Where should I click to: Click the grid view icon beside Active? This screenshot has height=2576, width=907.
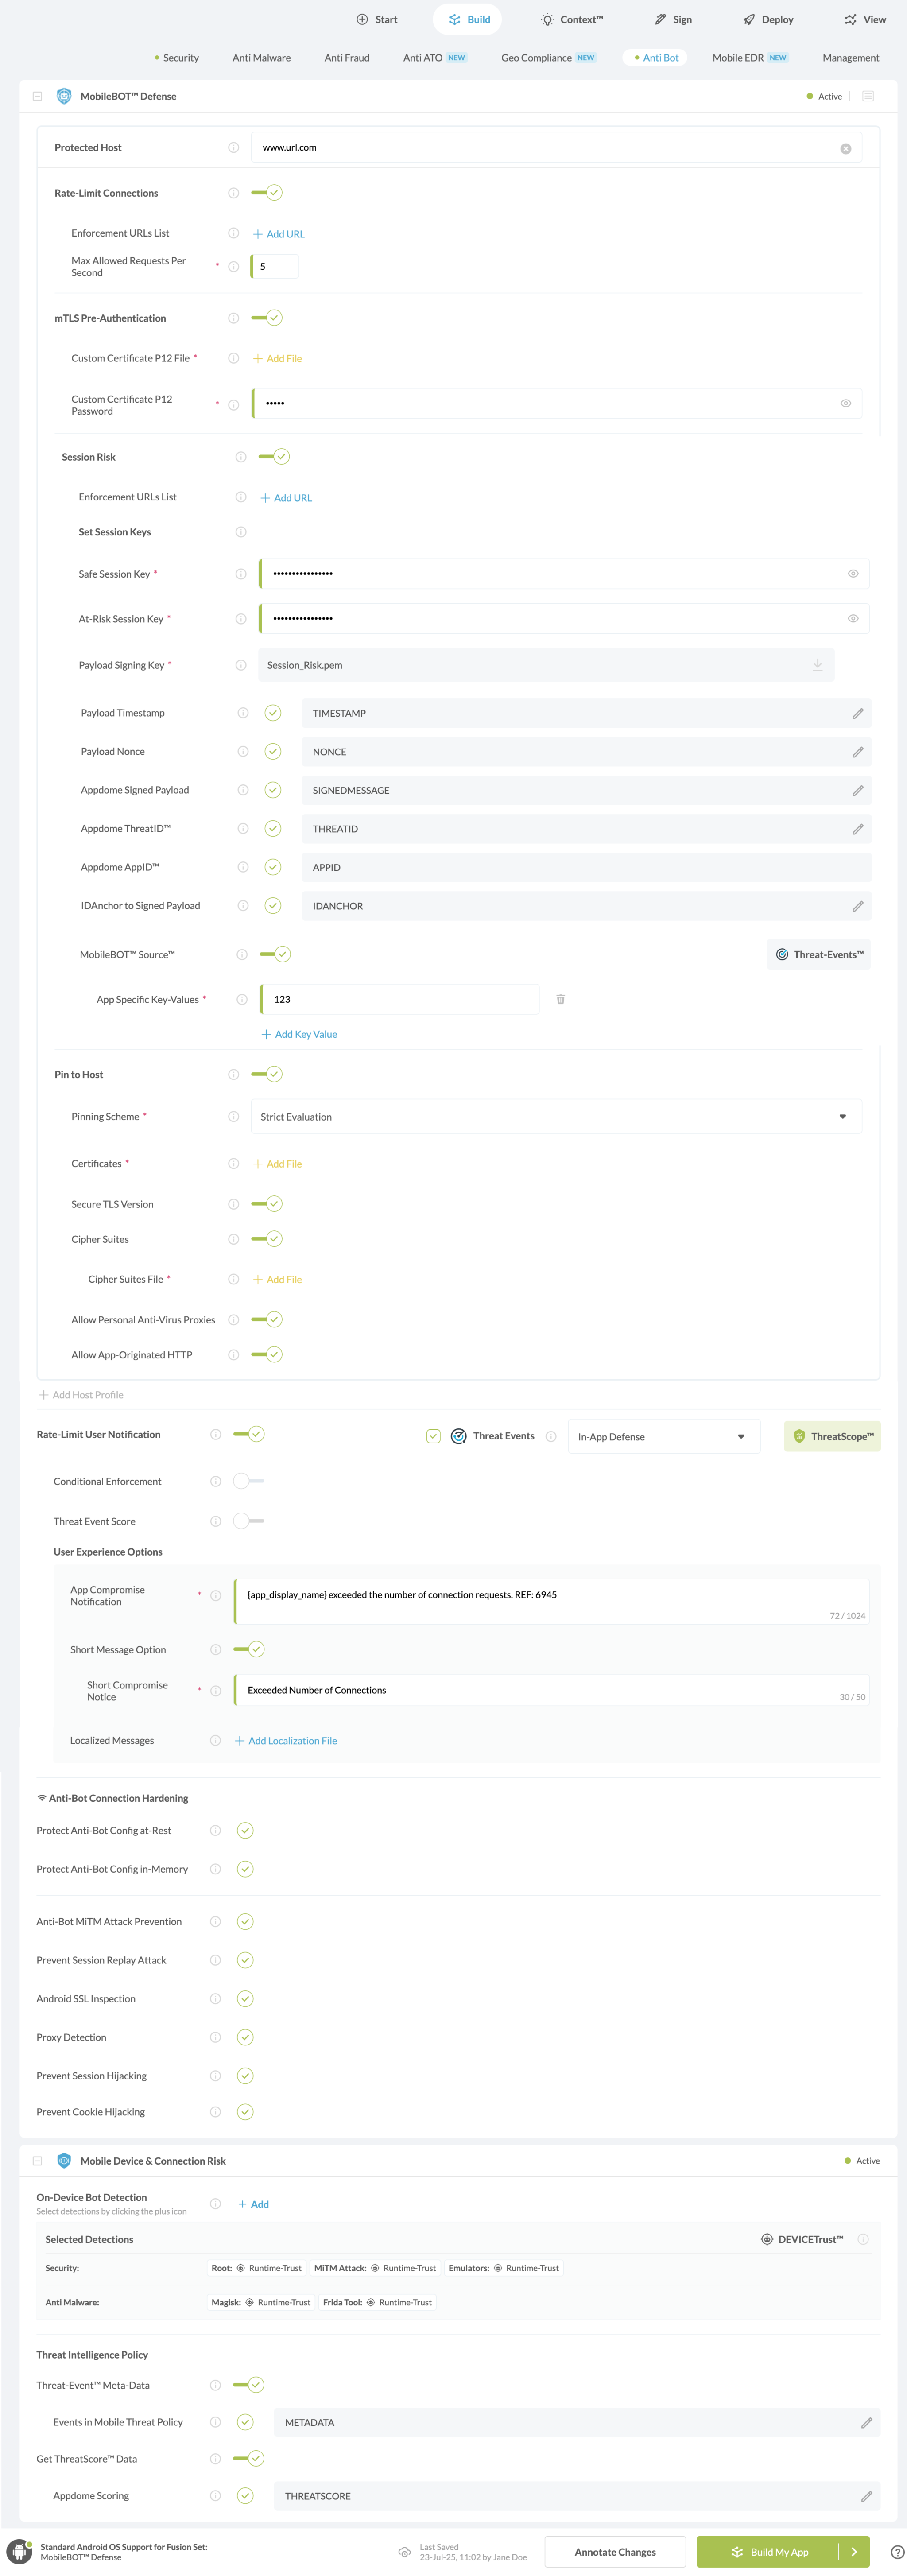868,96
